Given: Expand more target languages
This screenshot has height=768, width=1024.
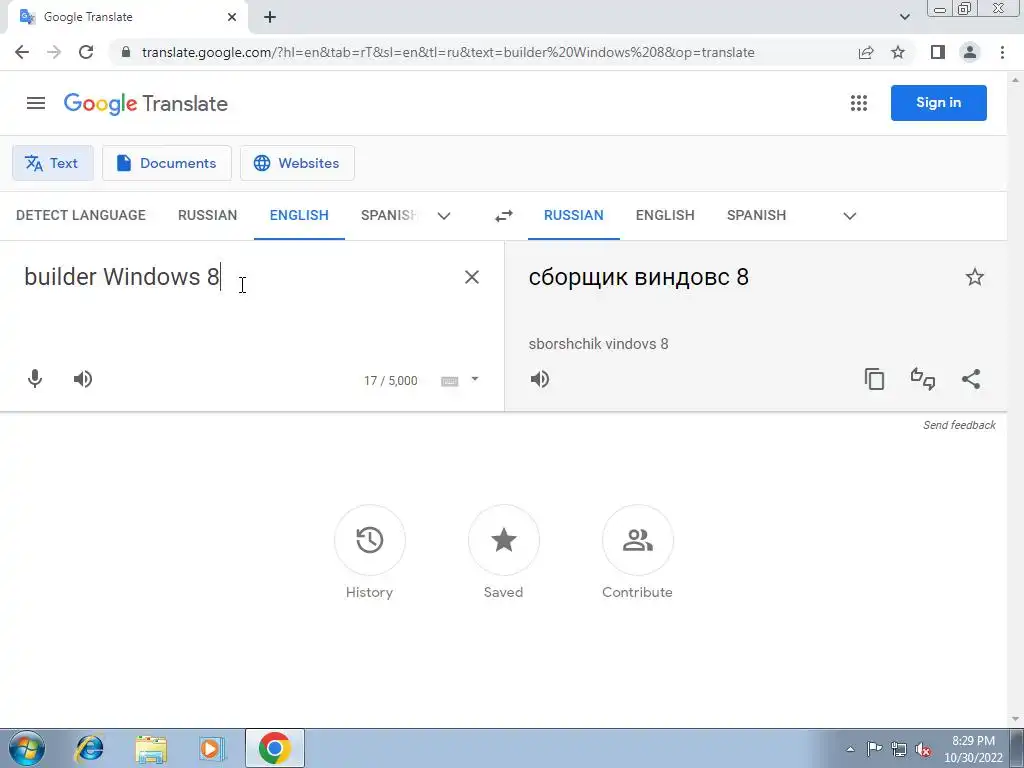Looking at the screenshot, I should pos(850,216).
